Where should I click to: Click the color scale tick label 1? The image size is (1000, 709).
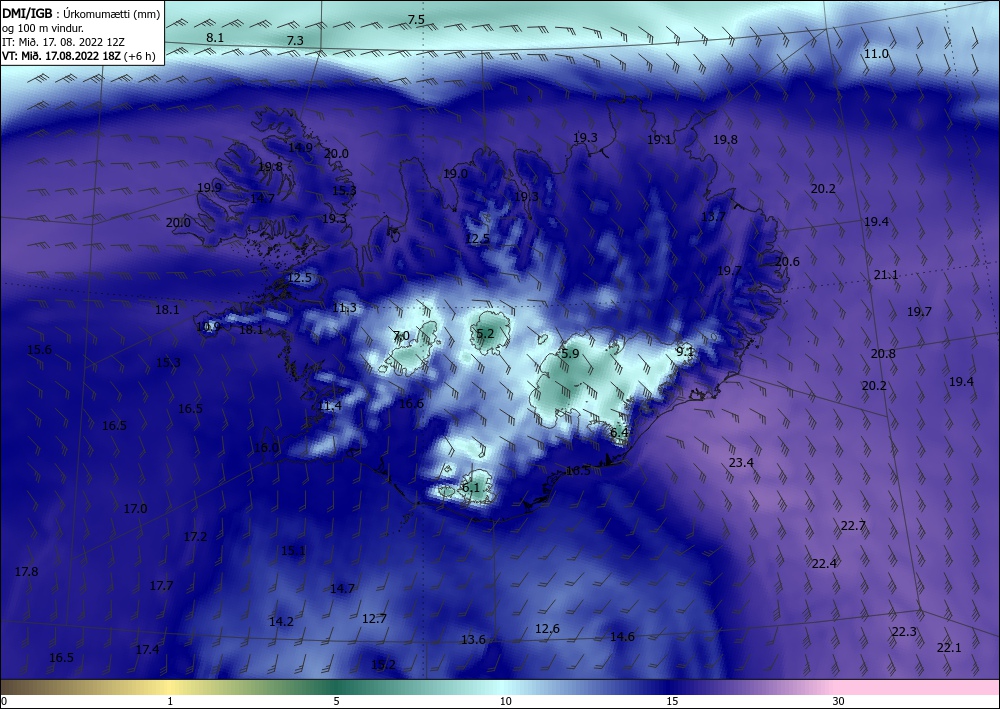(170, 701)
